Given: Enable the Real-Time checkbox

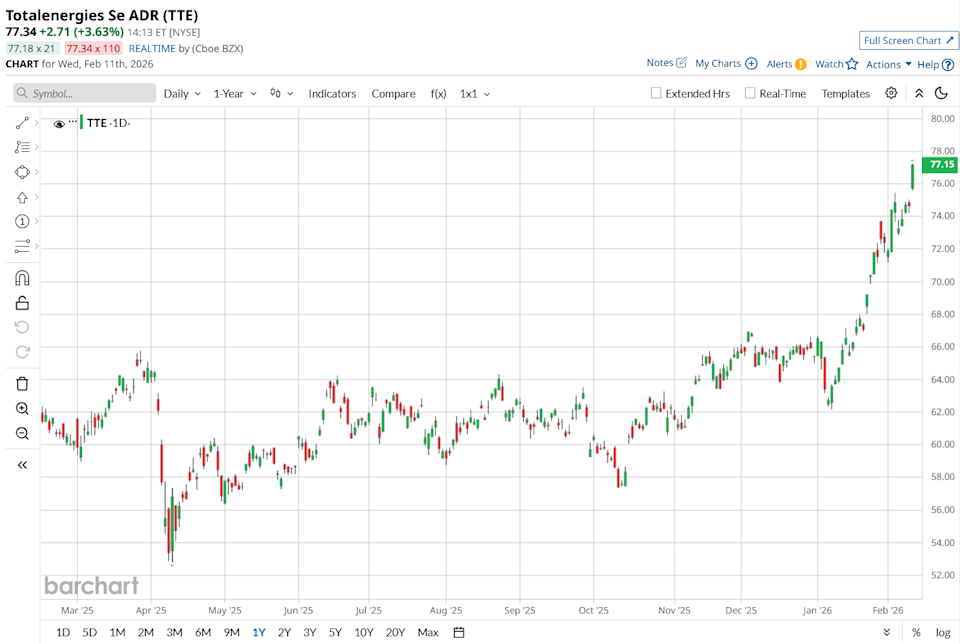Looking at the screenshot, I should 751,93.
